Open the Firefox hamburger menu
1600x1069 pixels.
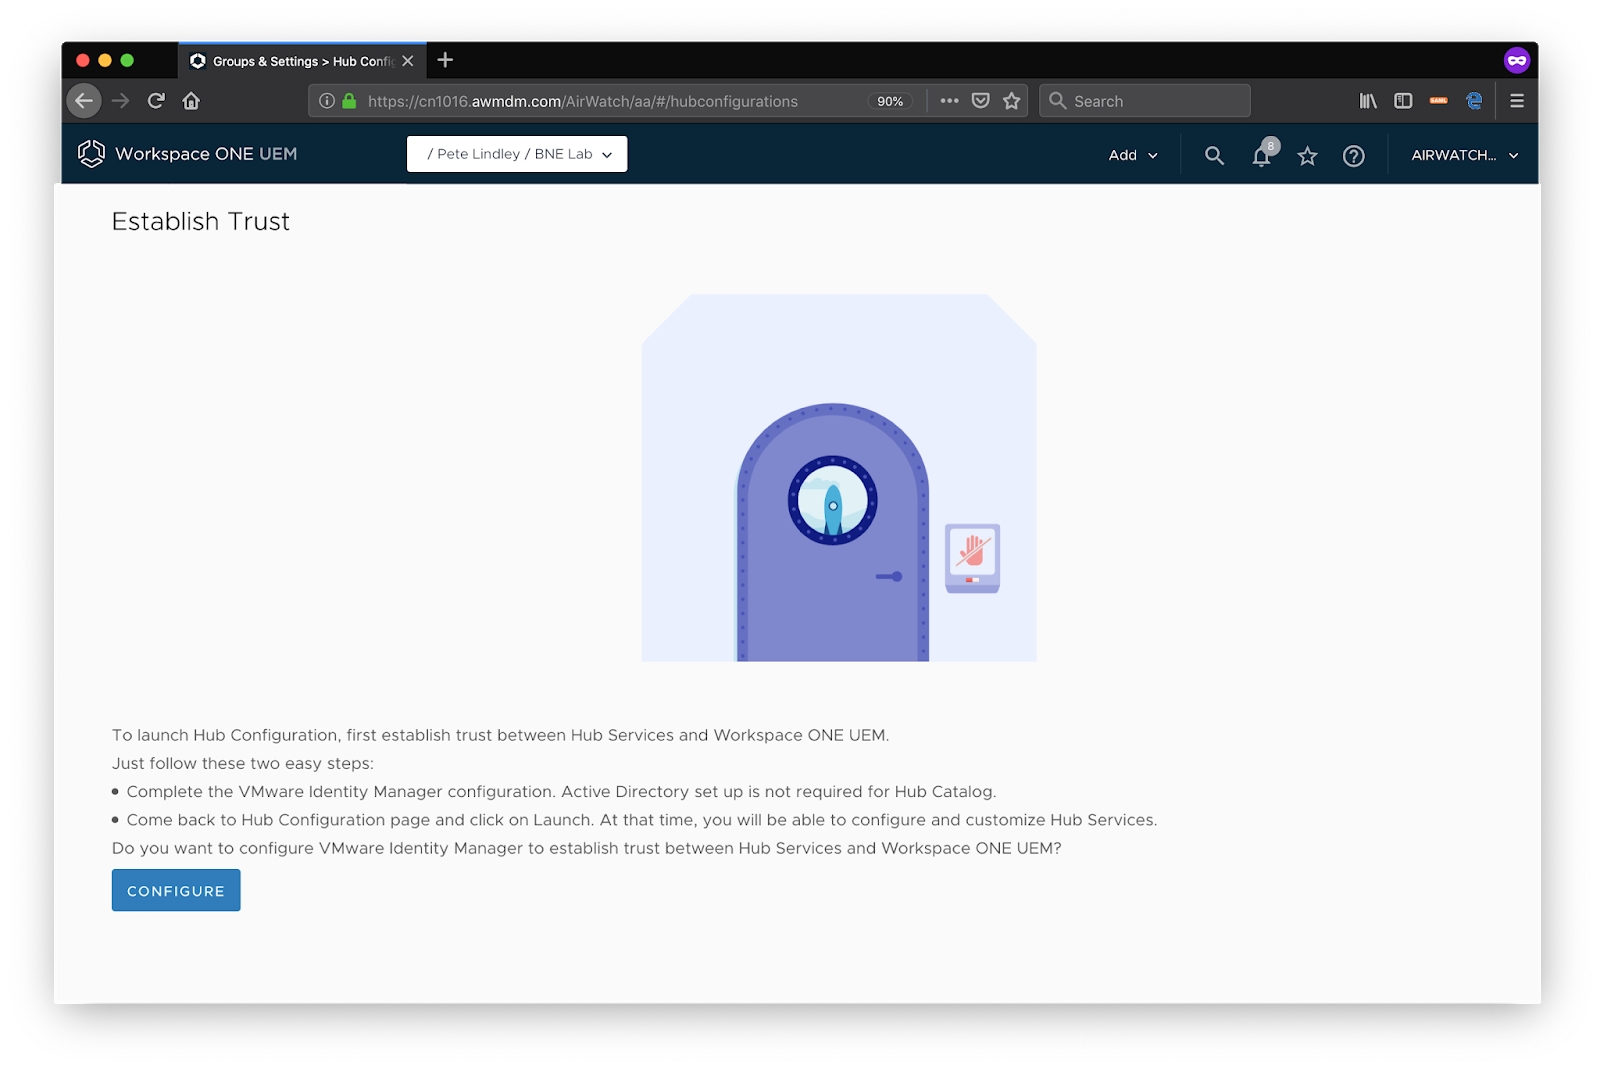[1517, 101]
